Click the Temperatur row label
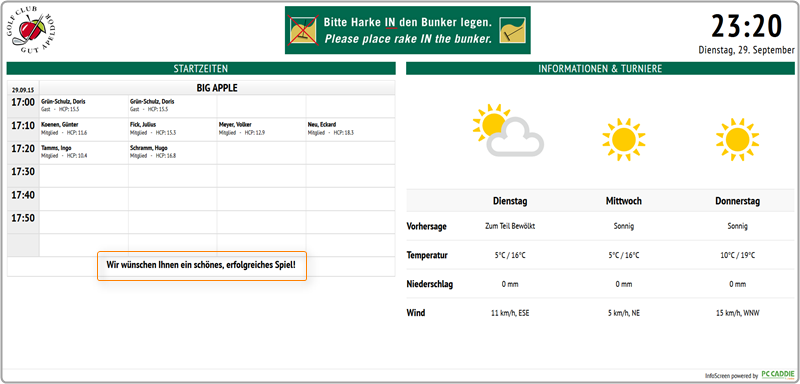Screen dimensions: 800x384 (427, 255)
